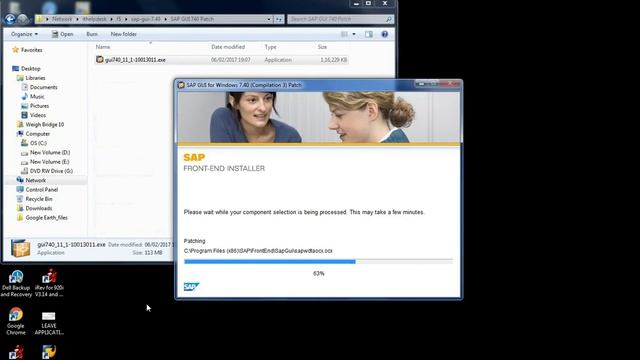Open Google Chrome desktop shortcut
Screen dimensions: 640x360
coord(16,321)
